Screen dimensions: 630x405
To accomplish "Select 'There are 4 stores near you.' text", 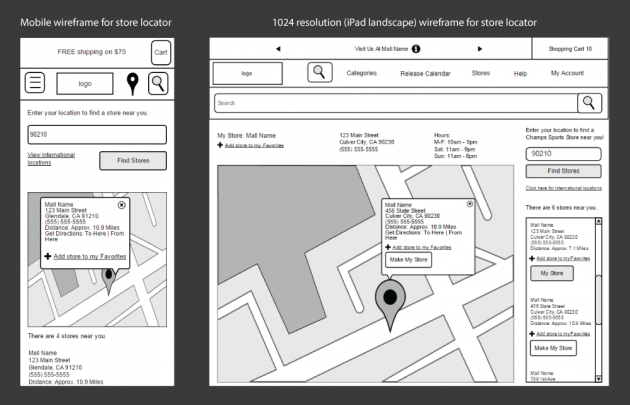I will click(67, 336).
